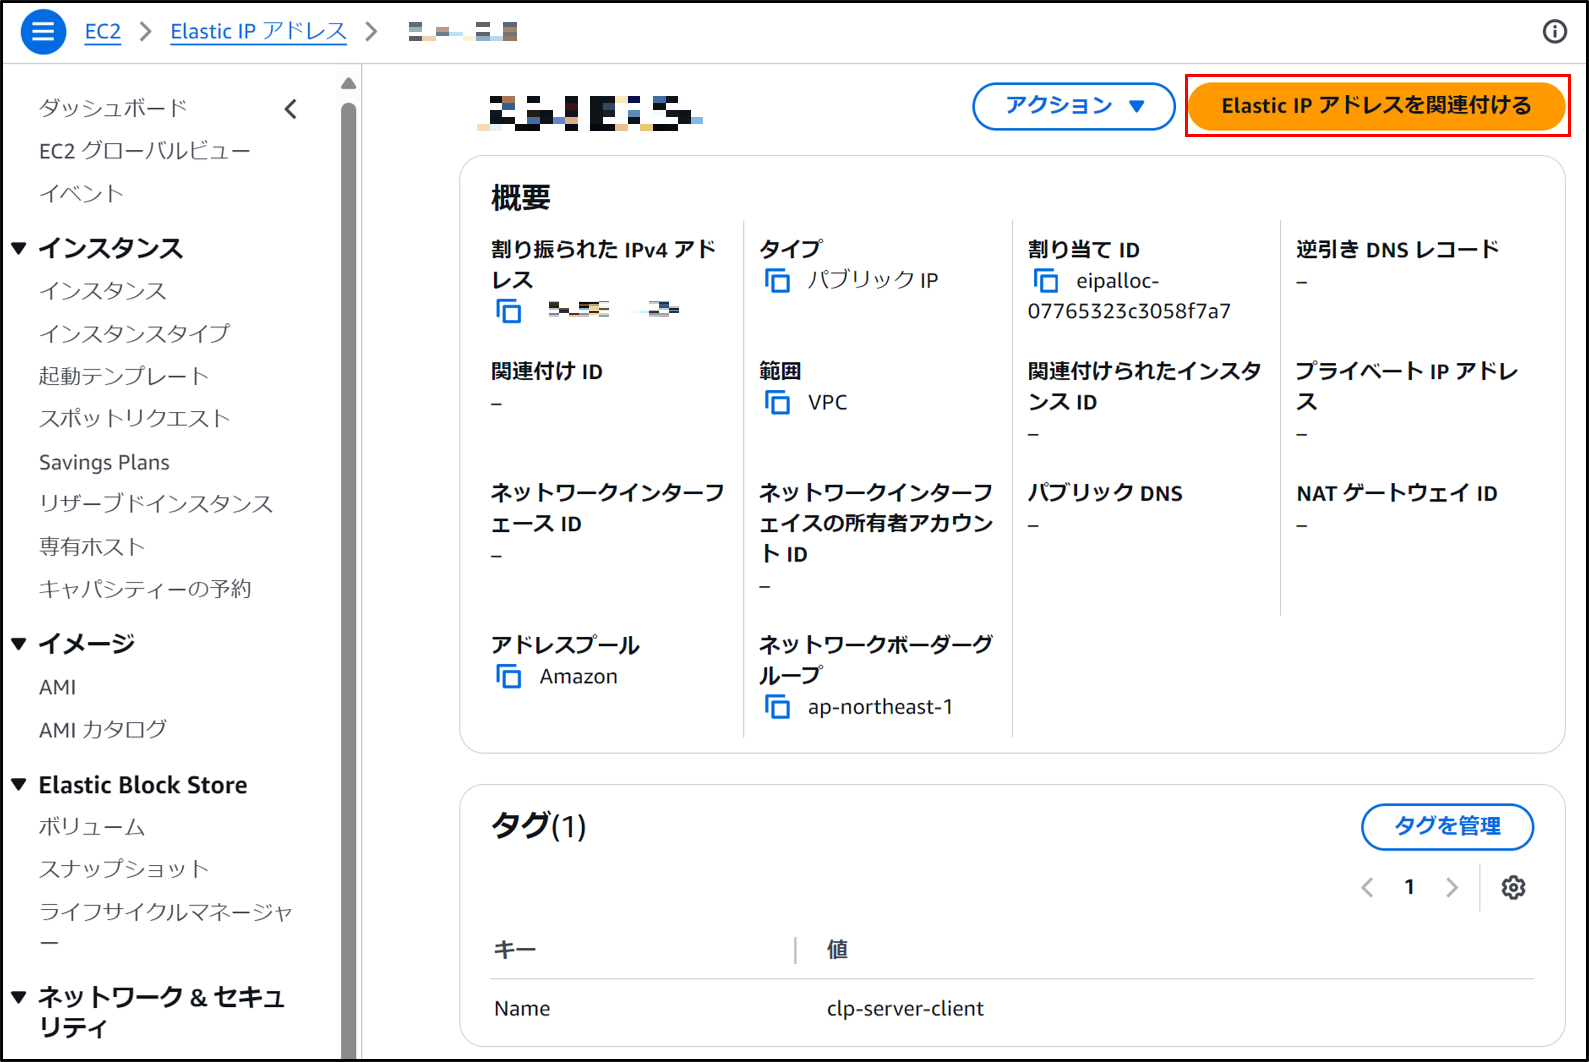Go to the EC2 breadcrumb link
The width and height of the screenshot is (1589, 1062).
pos(102,32)
